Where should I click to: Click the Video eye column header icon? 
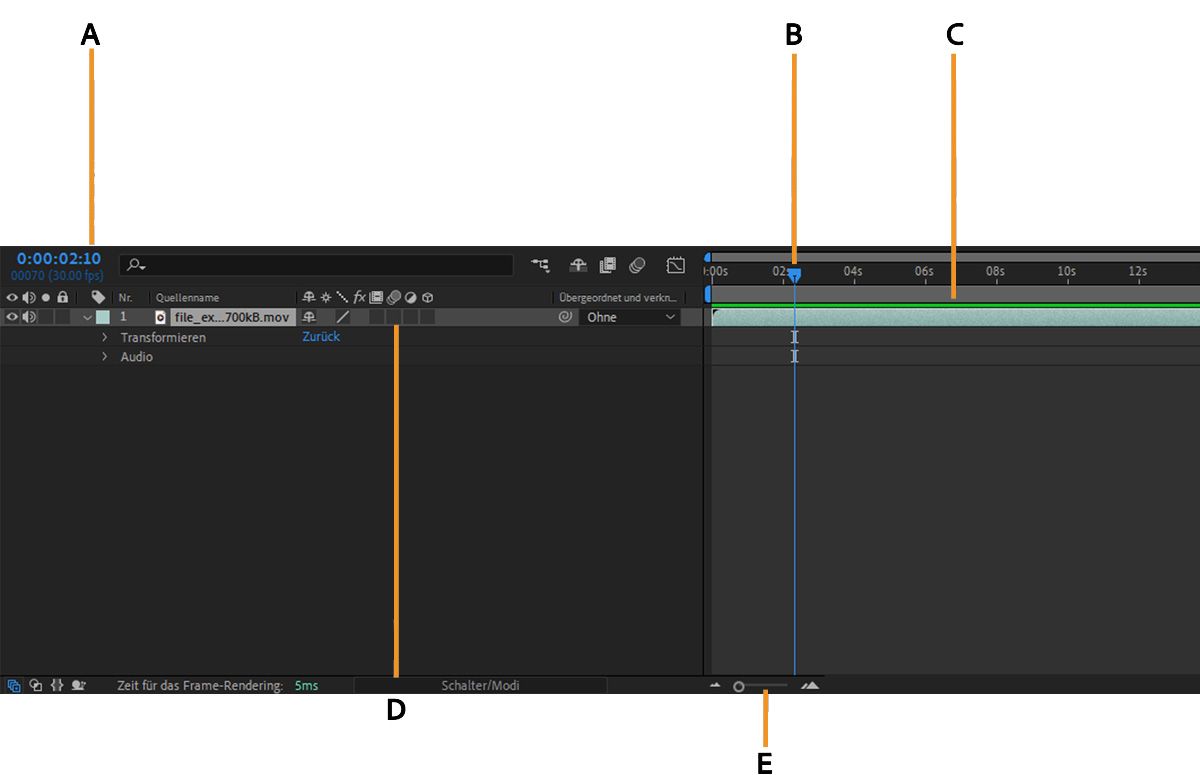pos(12,297)
